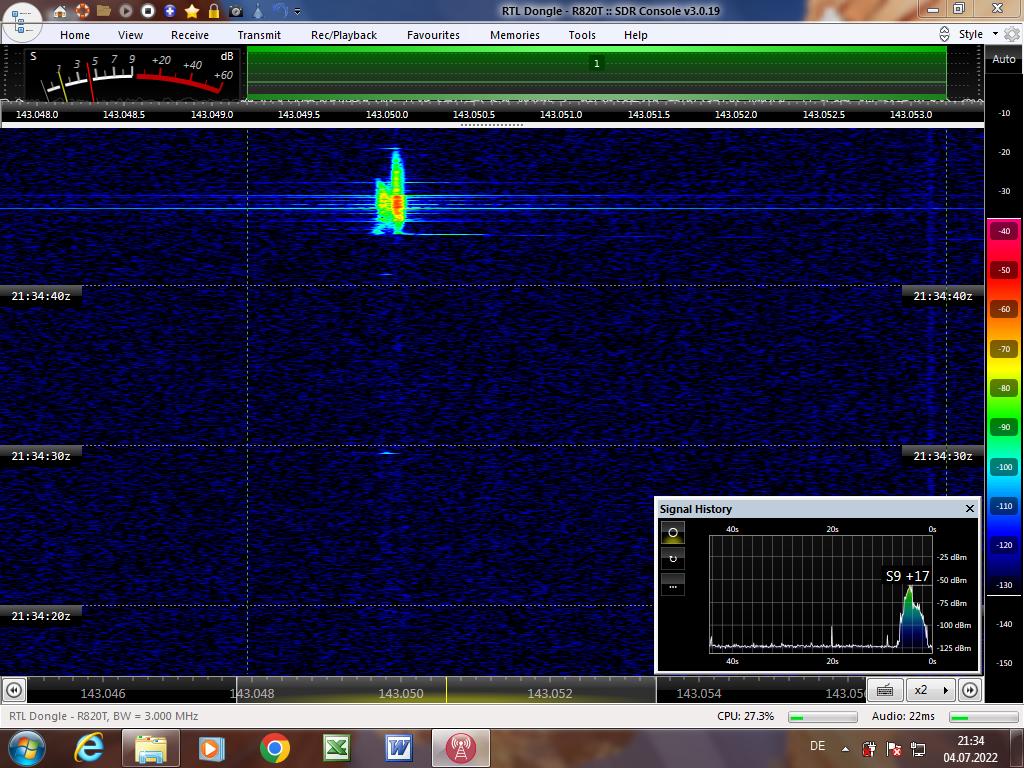Open the Receive ribbon tab
This screenshot has height=768, width=1024.
(x=190, y=35)
